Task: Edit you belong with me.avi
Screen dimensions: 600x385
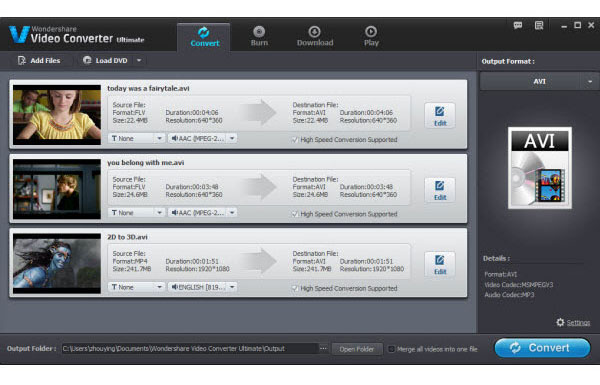Action: click(440, 191)
